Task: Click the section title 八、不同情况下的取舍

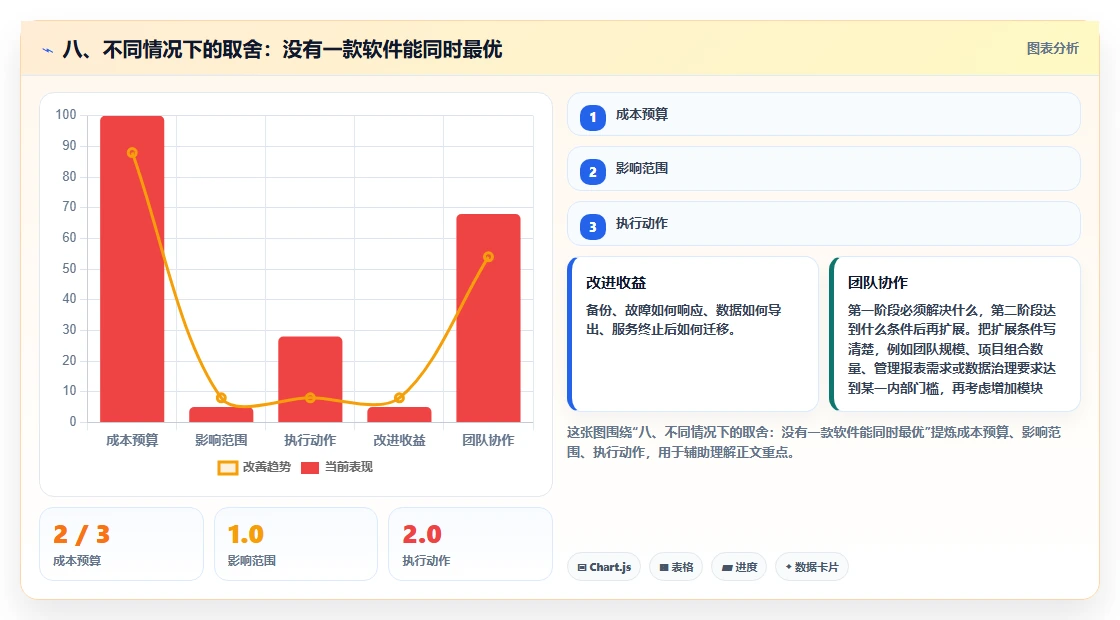Action: pyautogui.click(x=283, y=49)
